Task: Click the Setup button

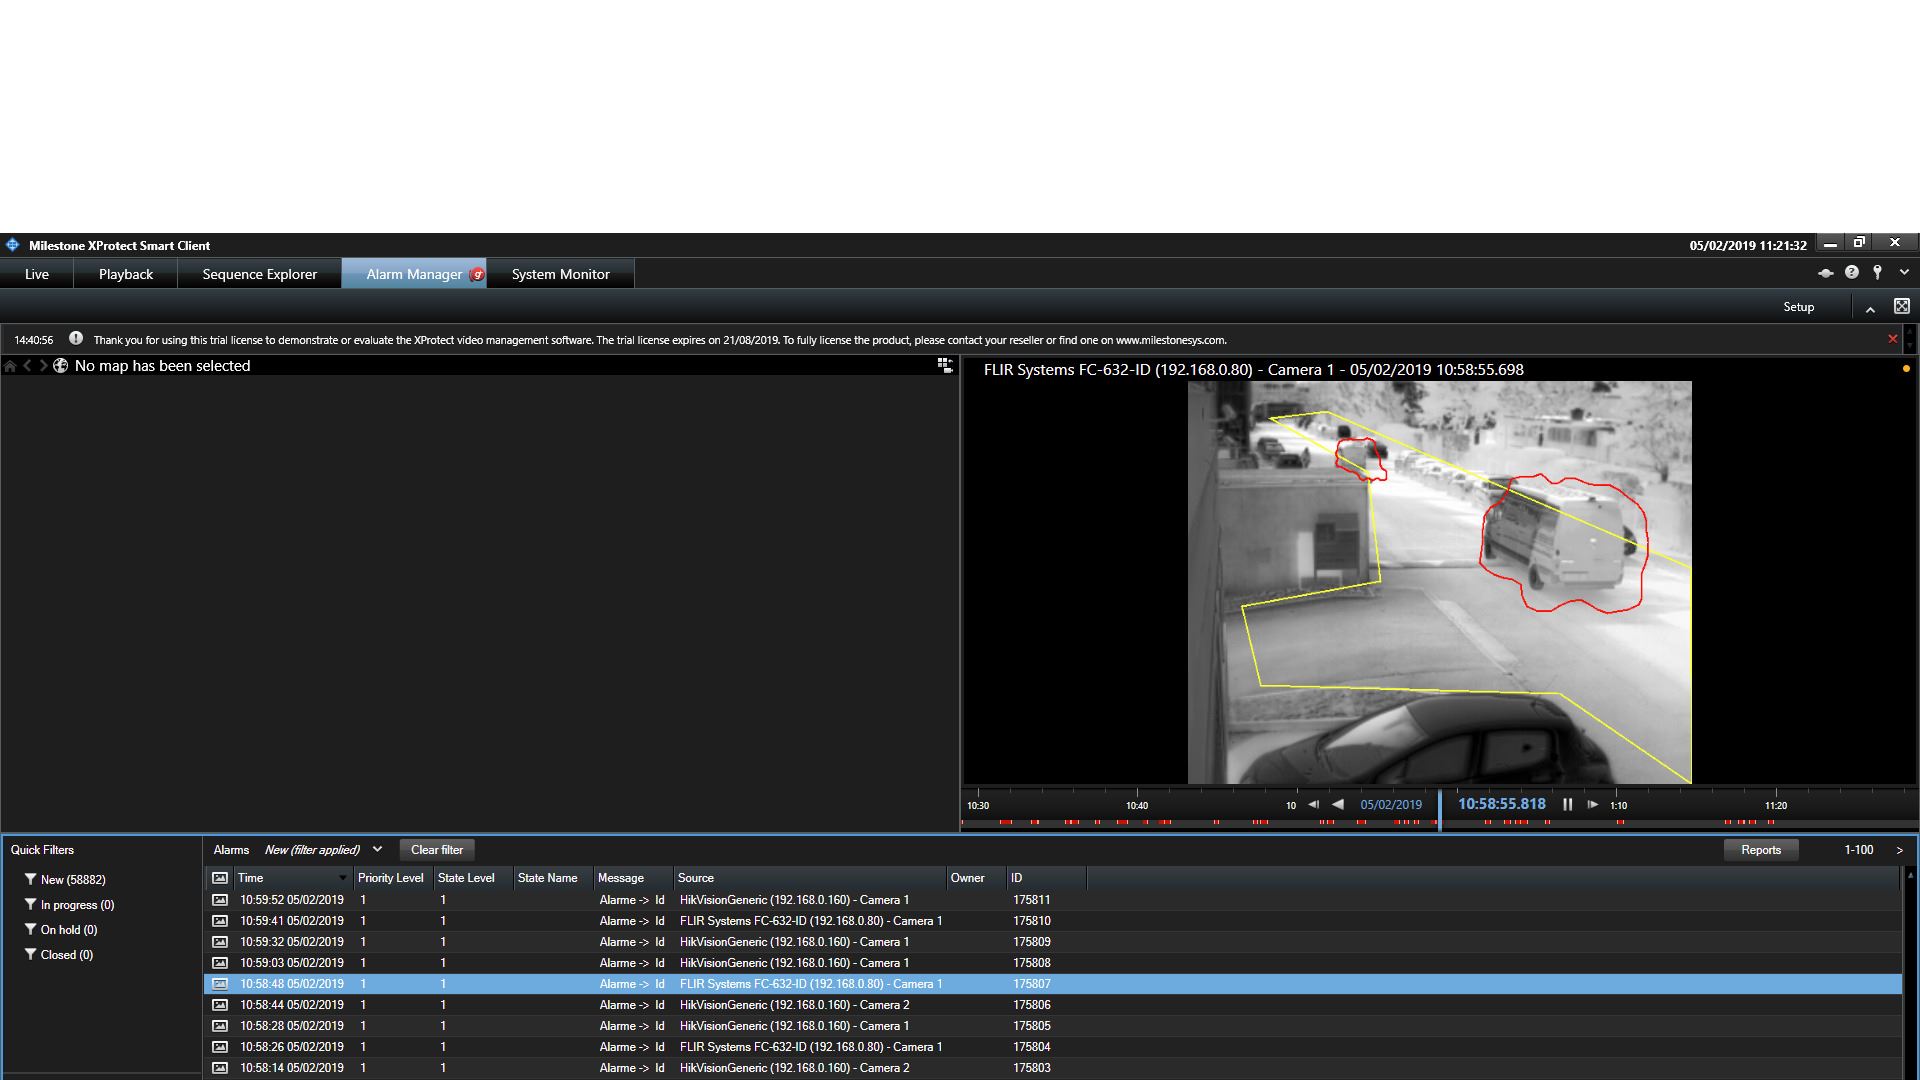Action: [x=1798, y=307]
